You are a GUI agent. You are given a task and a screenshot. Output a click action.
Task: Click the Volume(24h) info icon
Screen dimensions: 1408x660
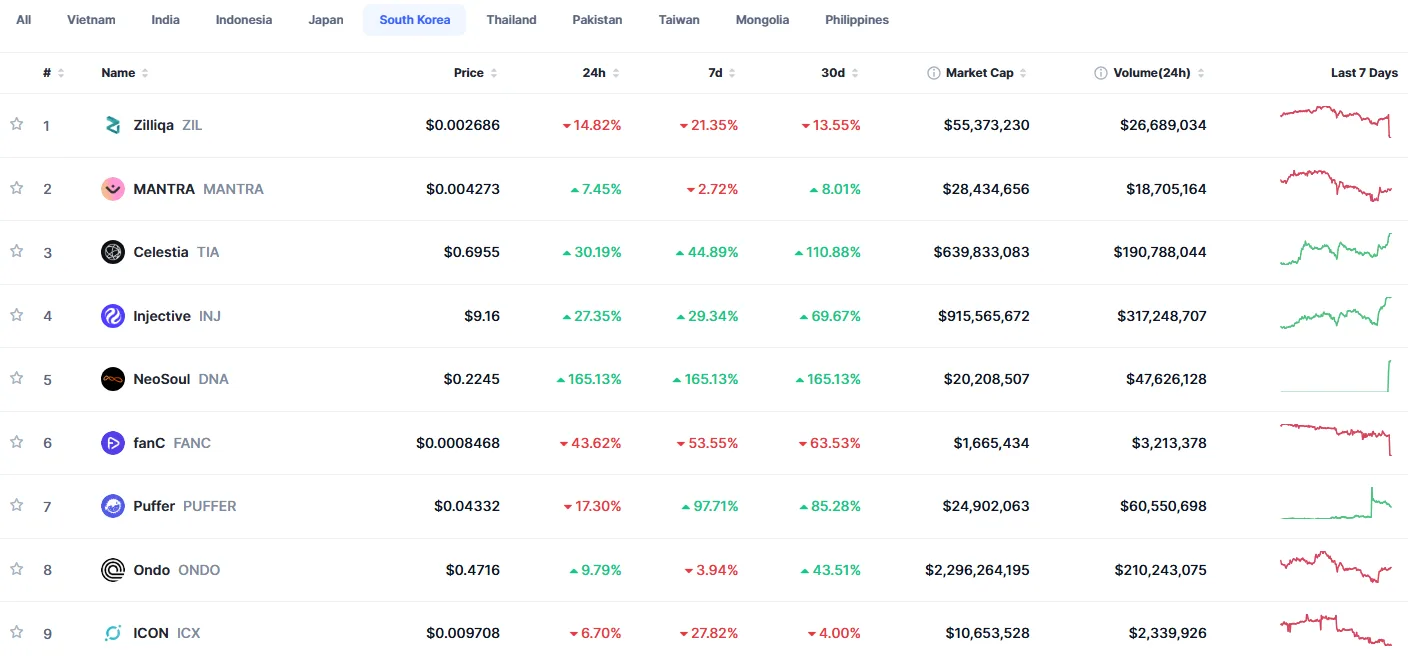[x=1101, y=73]
